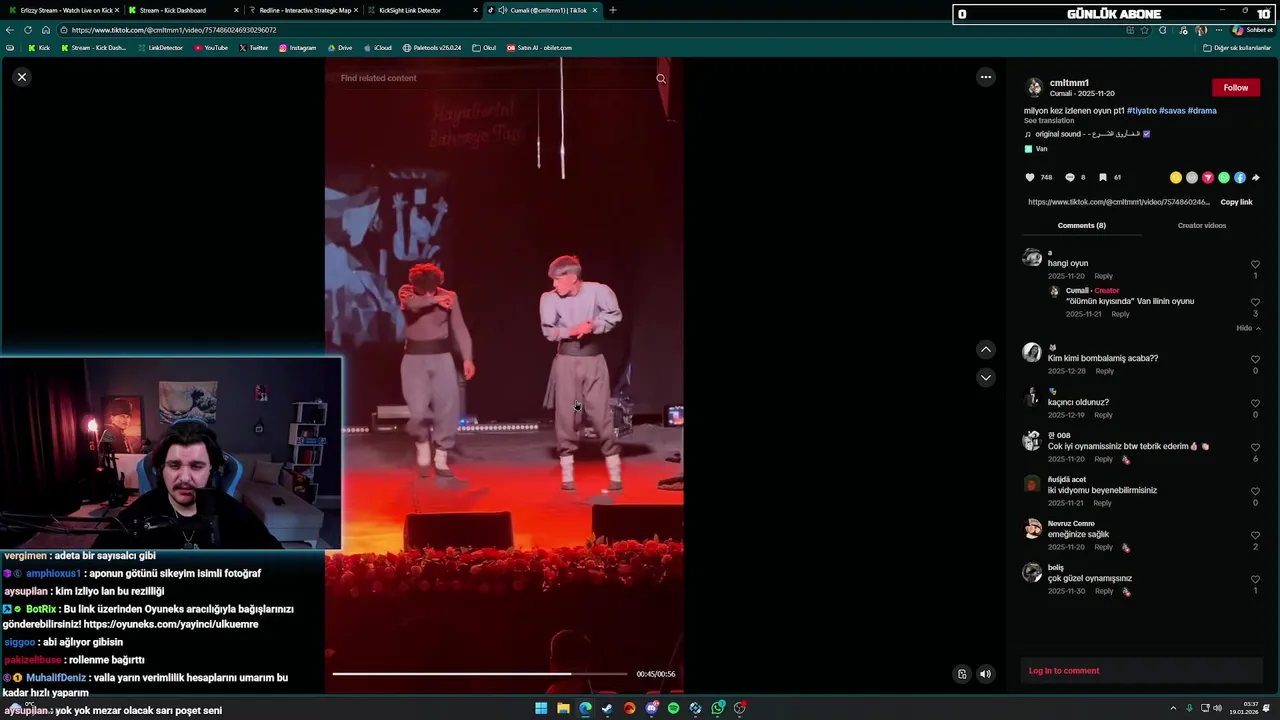This screenshot has height=720, width=1280.
Task: Collapse replies with Hide chevron
Action: pos(1248,328)
